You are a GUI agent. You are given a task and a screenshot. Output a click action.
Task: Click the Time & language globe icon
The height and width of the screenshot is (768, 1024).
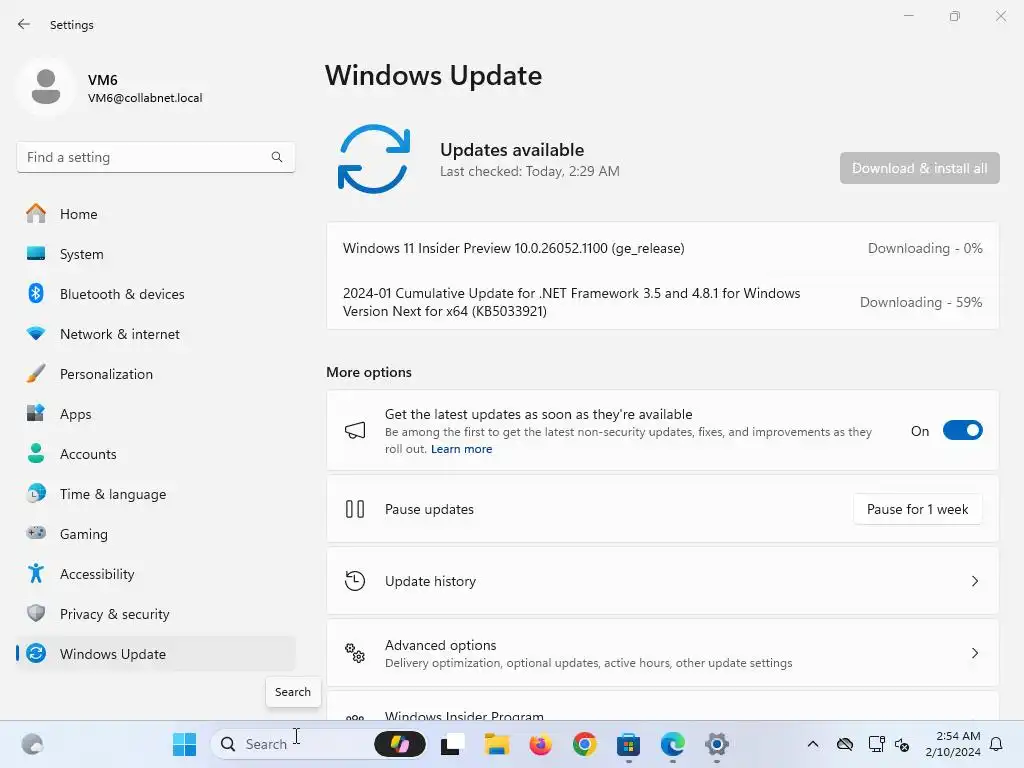click(36, 493)
